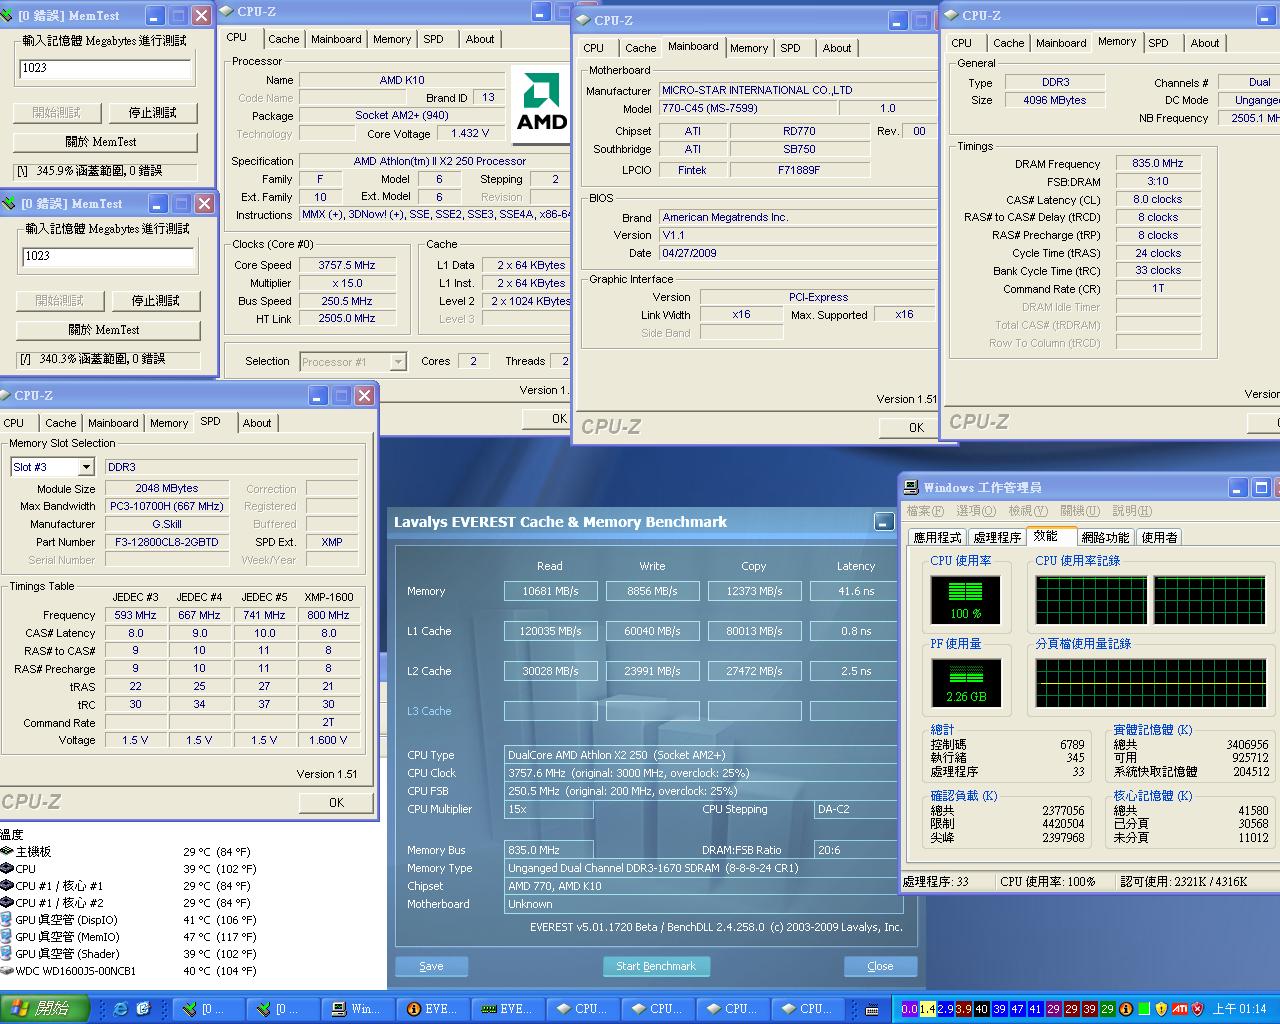Switch to 應用程式 tab in Task Manager

937,538
